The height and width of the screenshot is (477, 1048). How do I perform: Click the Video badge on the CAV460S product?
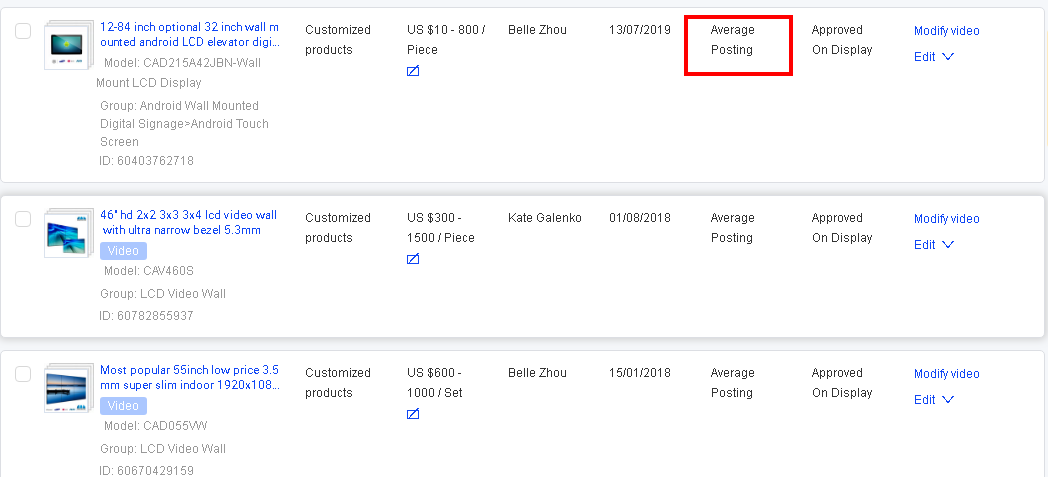[123, 251]
